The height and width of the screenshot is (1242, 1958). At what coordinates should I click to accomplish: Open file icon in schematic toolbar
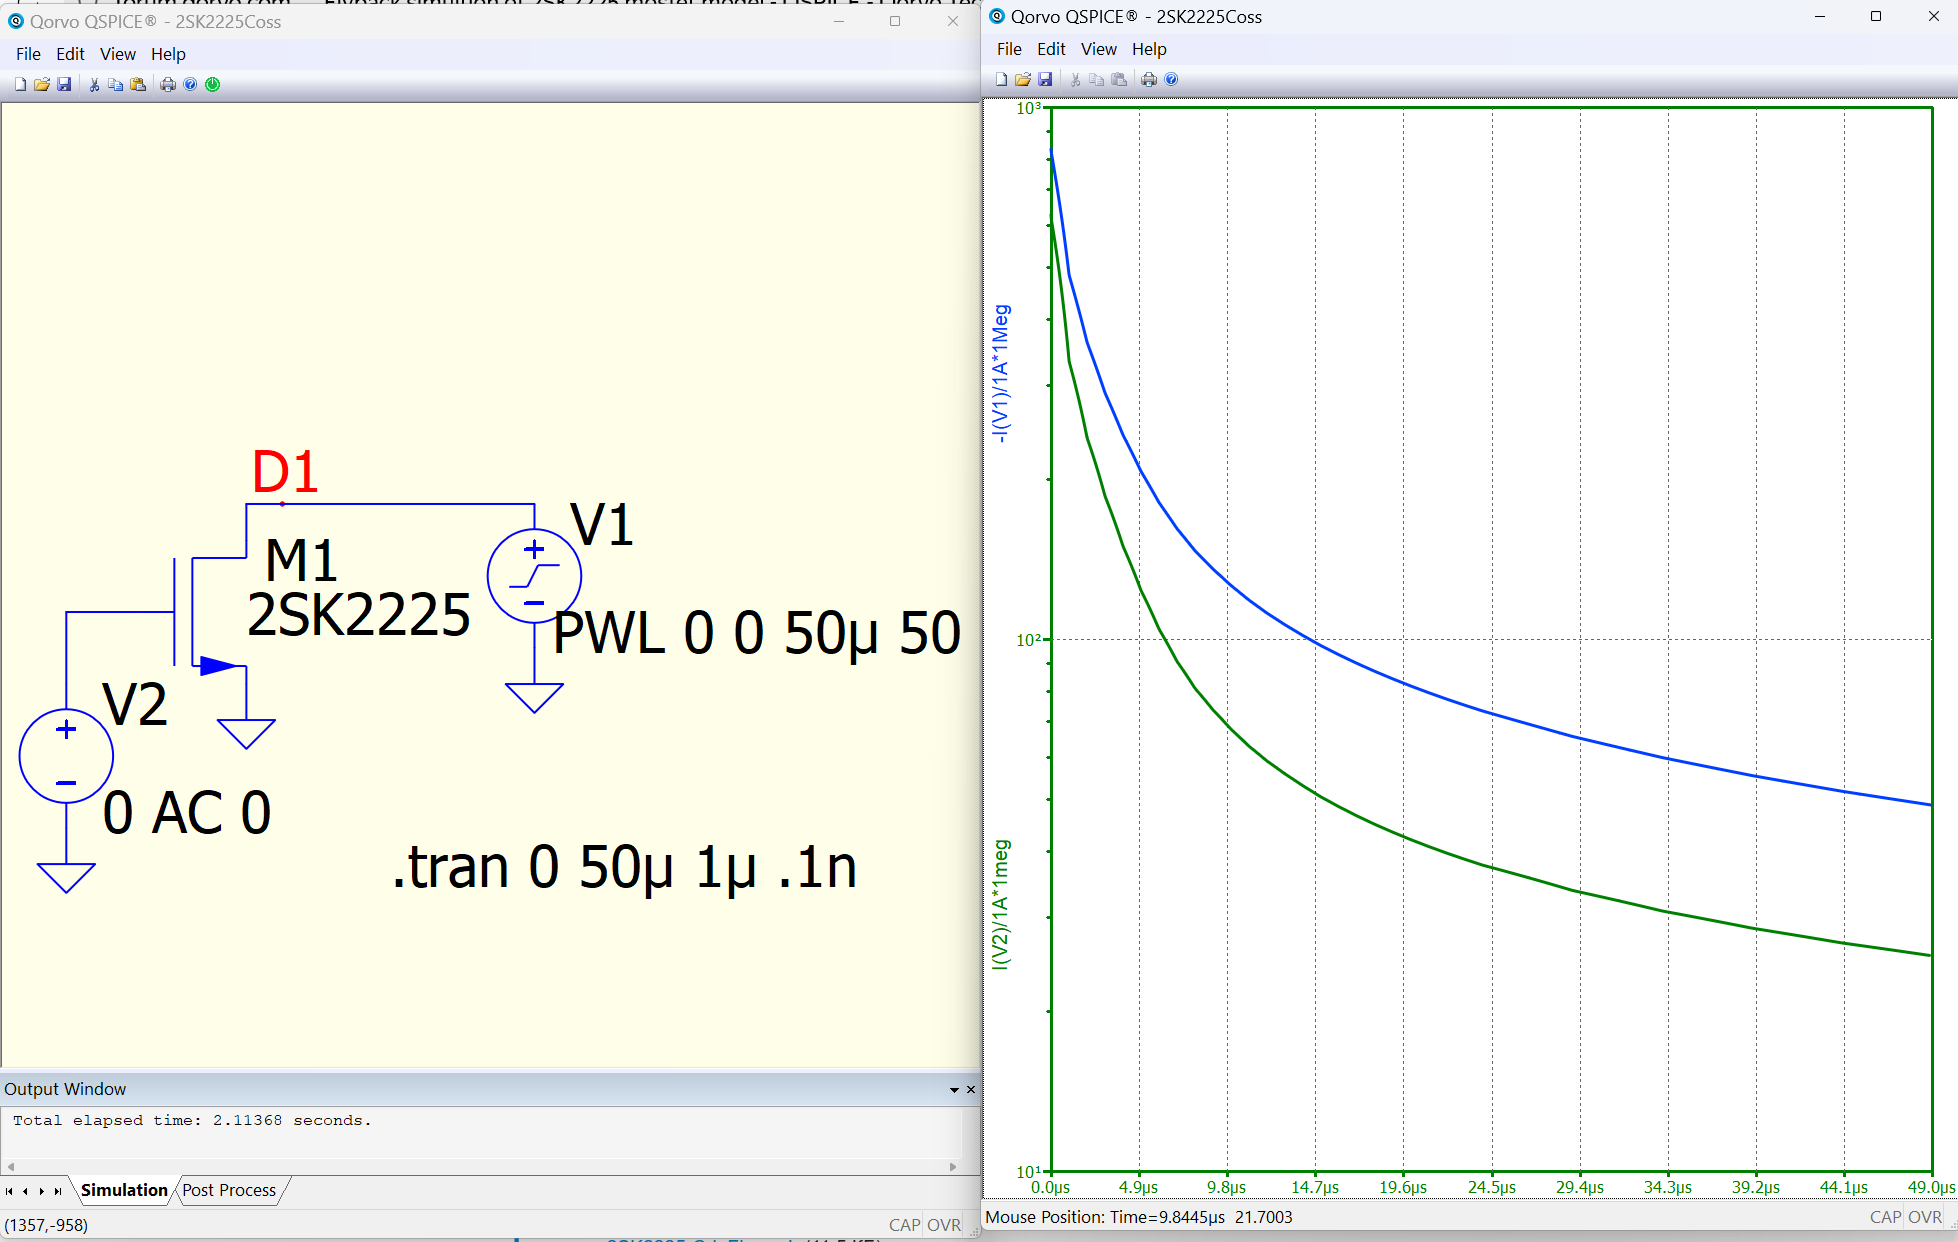(x=42, y=85)
